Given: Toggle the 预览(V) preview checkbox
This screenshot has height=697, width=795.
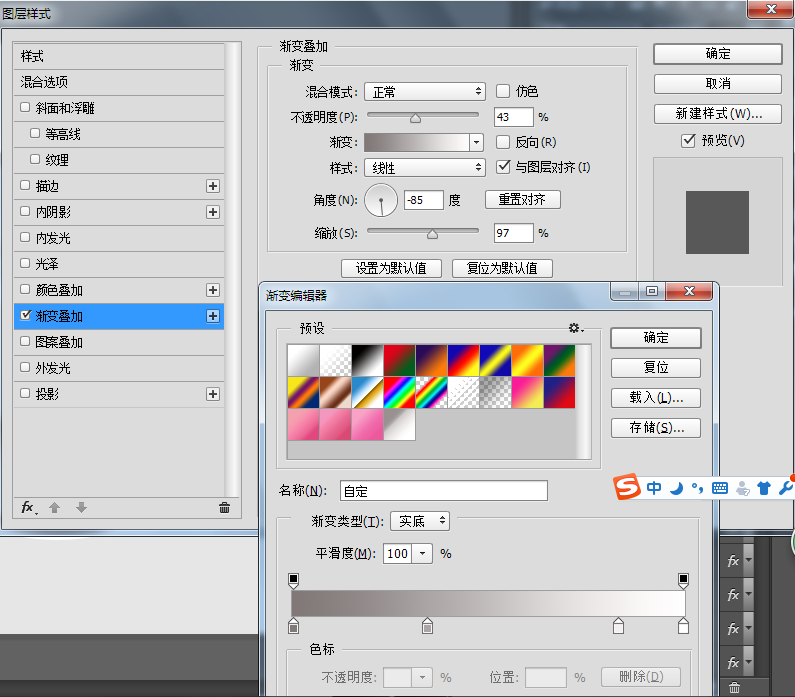Looking at the screenshot, I should point(688,140).
